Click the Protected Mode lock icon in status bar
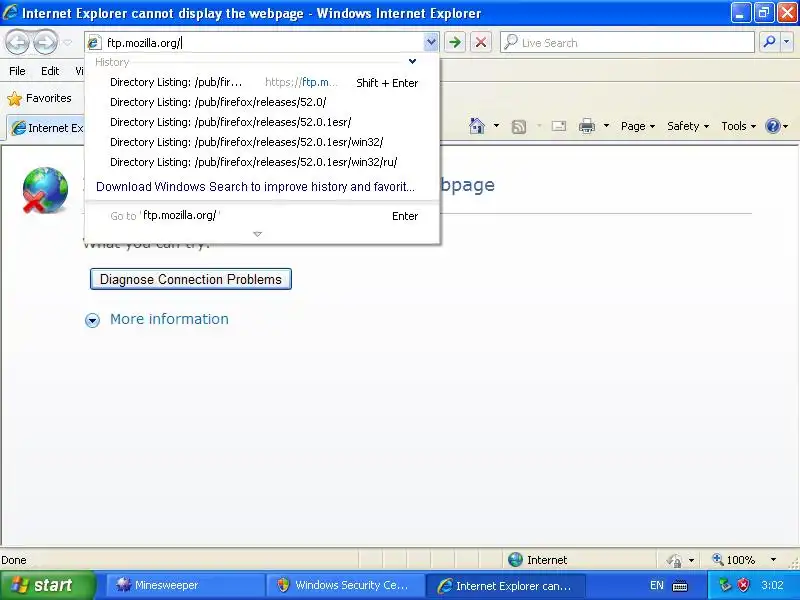The width and height of the screenshot is (800, 600). pos(674,560)
